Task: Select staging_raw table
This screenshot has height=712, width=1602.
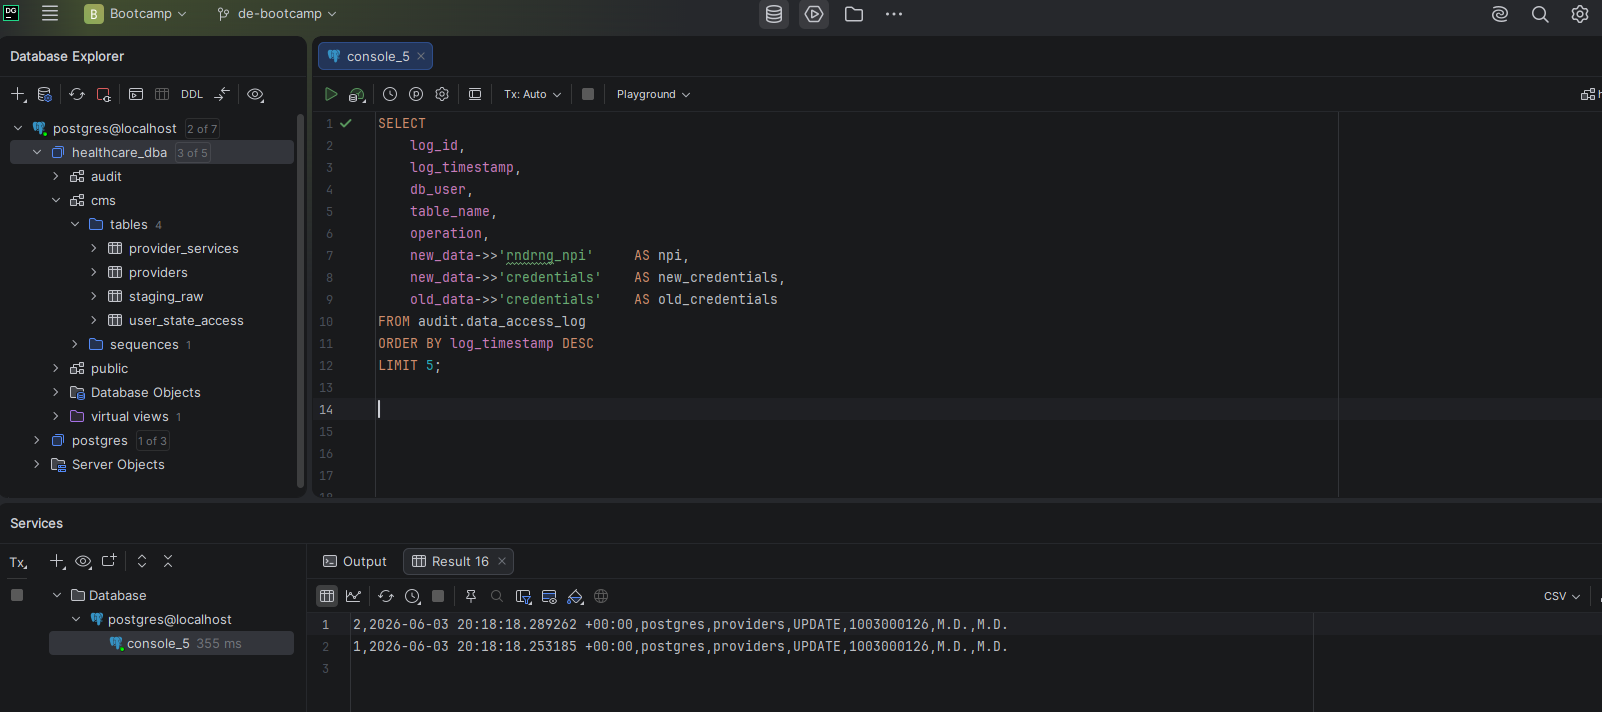Action: coord(166,296)
